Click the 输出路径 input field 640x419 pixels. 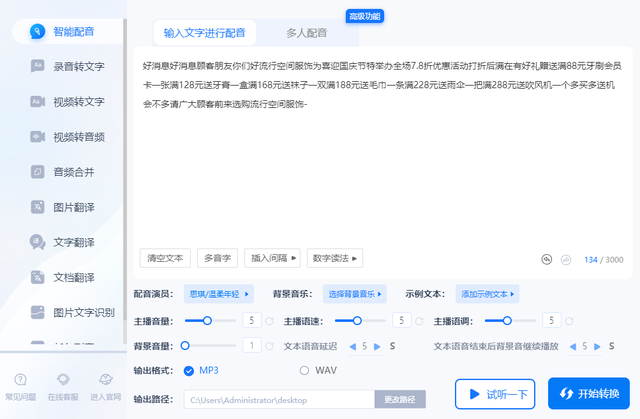coord(279,399)
